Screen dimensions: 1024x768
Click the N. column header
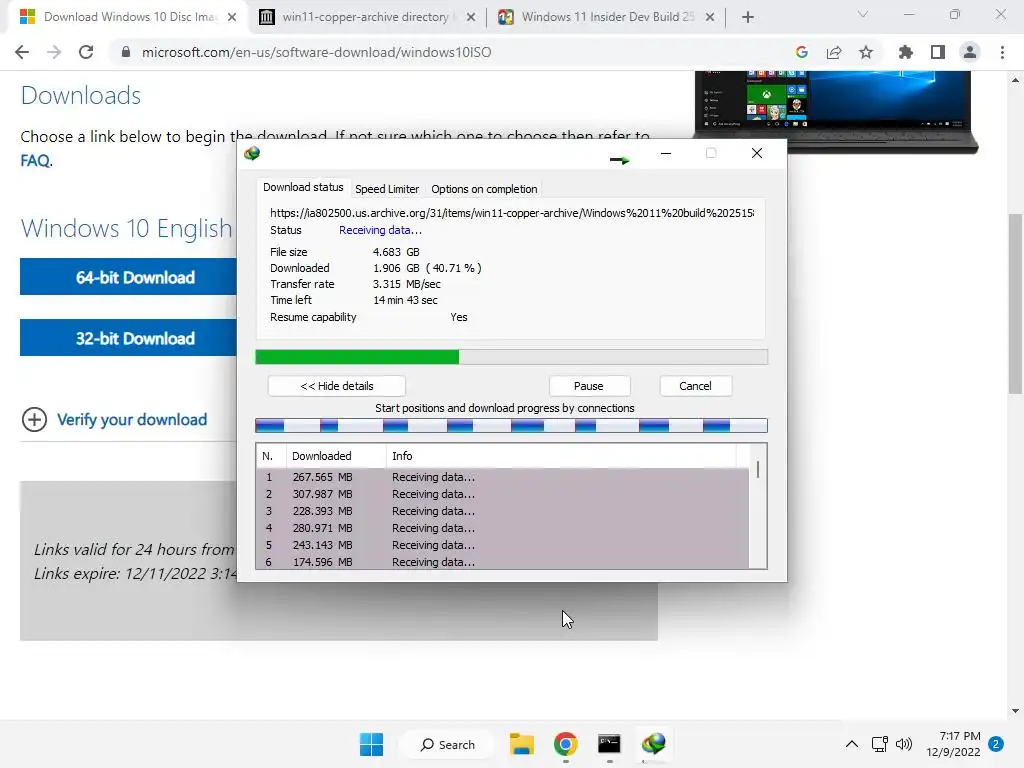click(271, 456)
